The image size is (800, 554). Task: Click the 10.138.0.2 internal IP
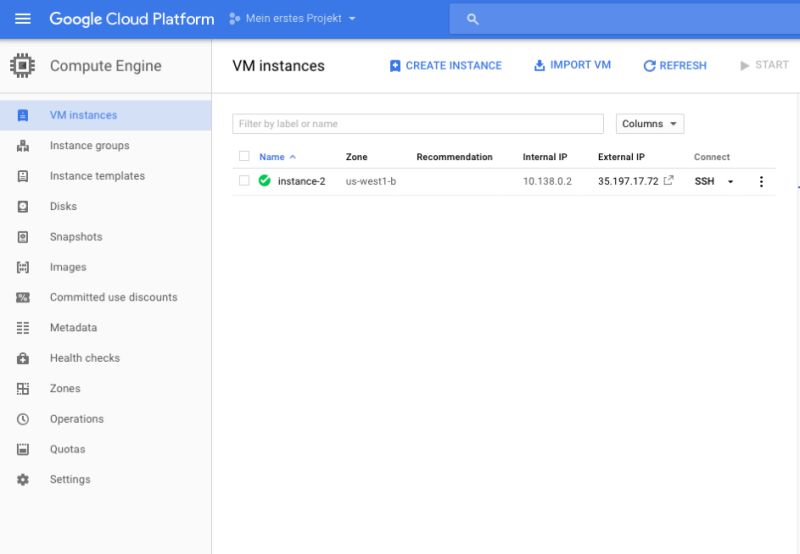[x=547, y=182]
